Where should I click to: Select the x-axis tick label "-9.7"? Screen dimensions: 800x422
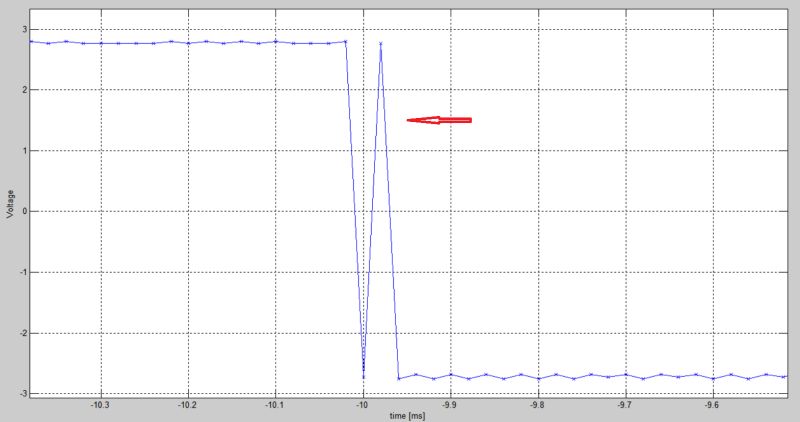pyautogui.click(x=624, y=405)
